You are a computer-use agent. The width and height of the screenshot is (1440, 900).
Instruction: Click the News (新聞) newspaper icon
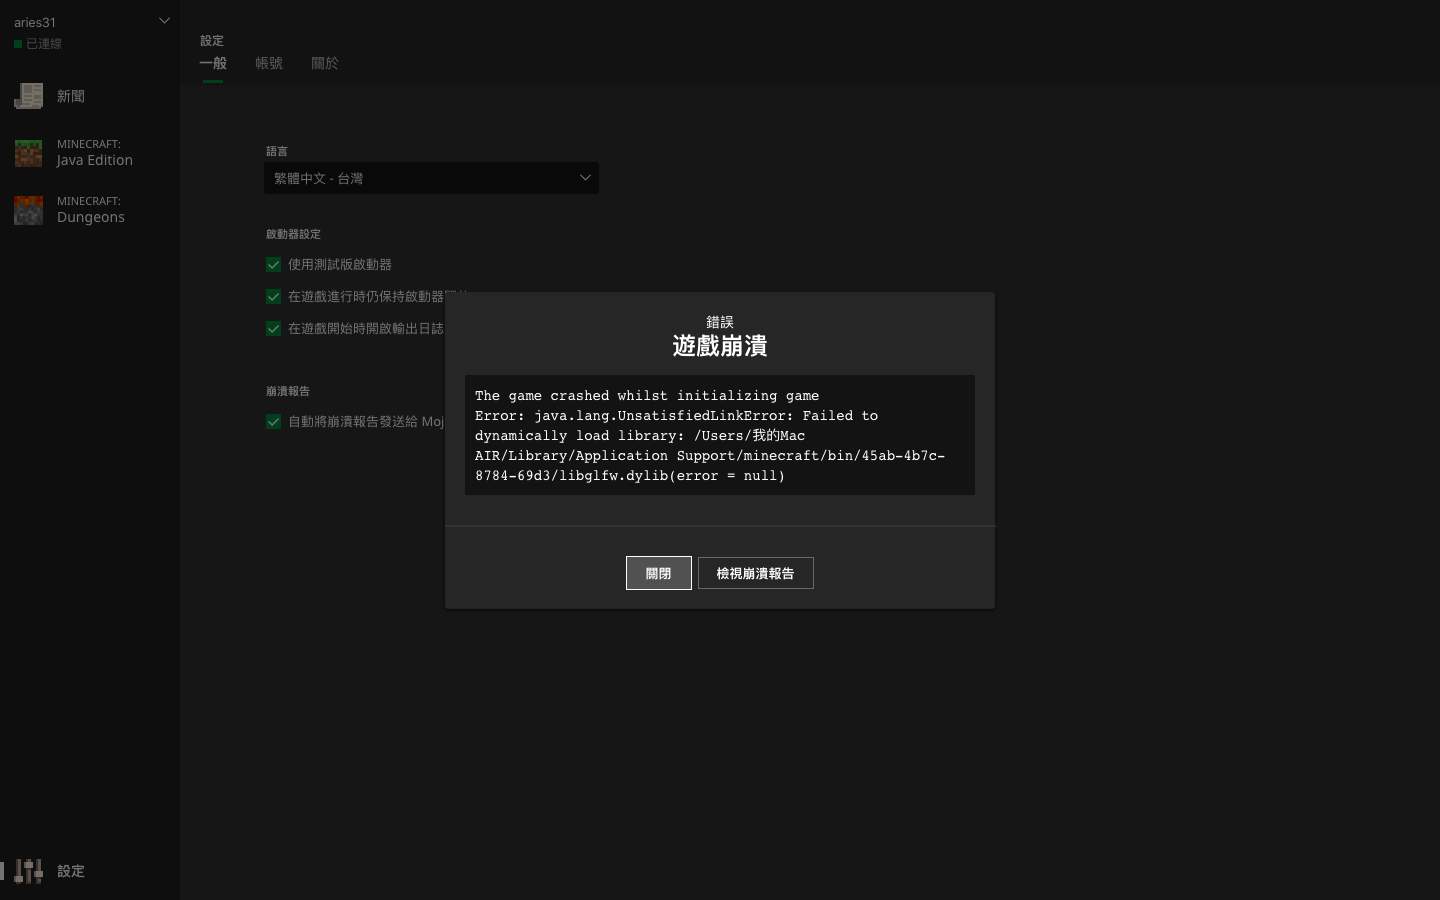tap(28, 96)
